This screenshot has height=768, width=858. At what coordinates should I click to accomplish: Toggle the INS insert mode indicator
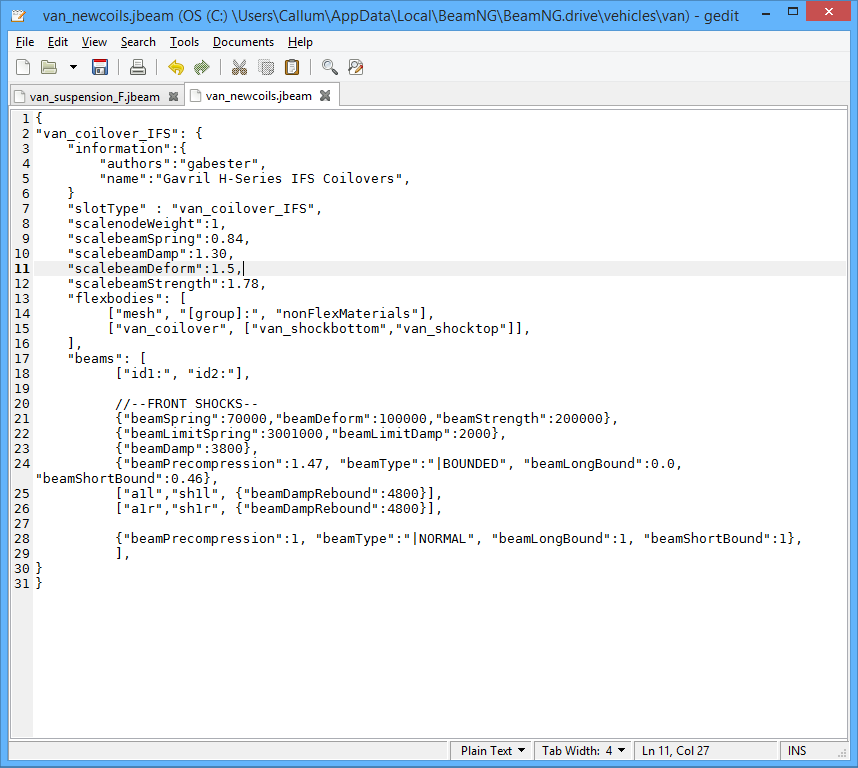point(797,750)
